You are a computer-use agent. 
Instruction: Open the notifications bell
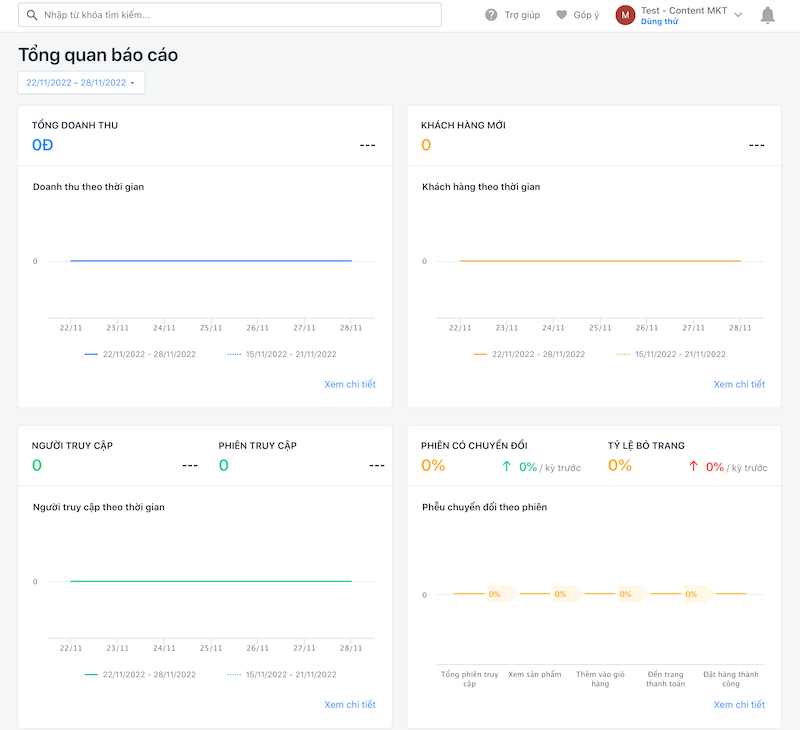point(768,15)
